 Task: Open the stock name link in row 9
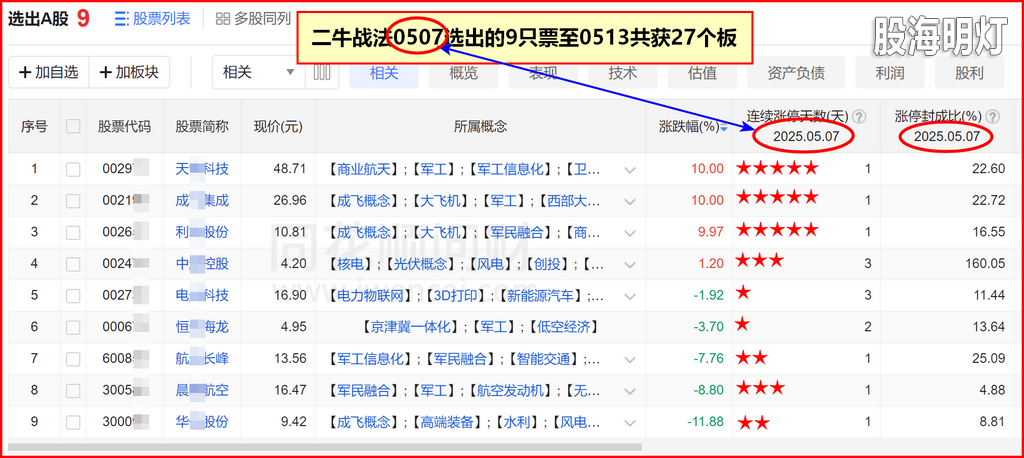(202, 421)
